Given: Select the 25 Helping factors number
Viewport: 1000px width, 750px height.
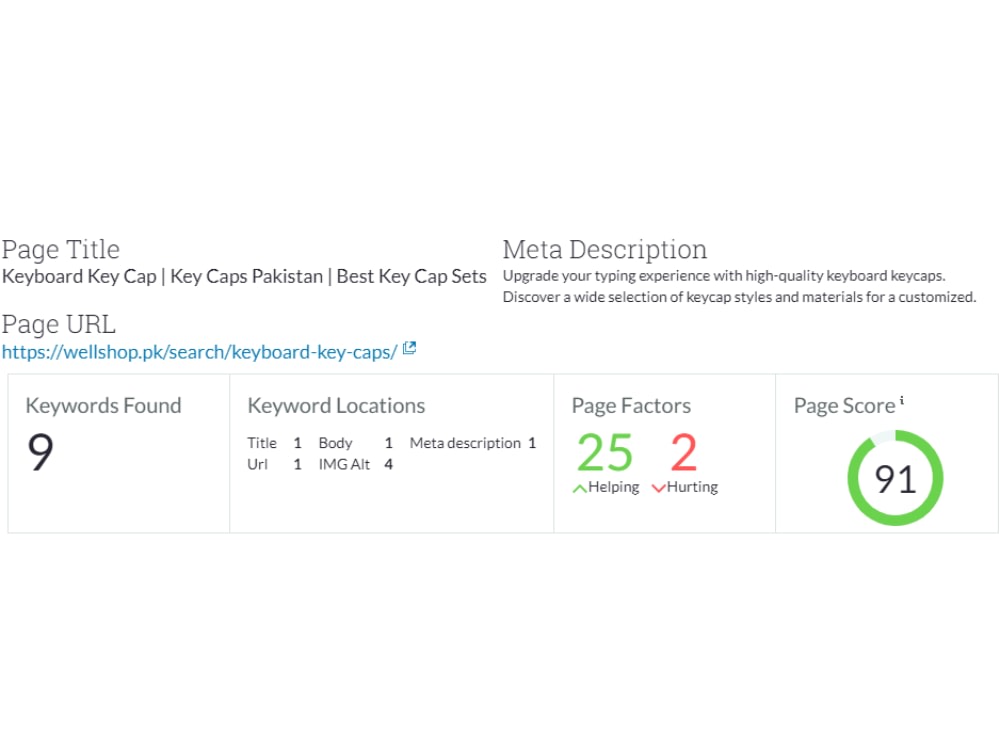Looking at the screenshot, I should [605, 452].
